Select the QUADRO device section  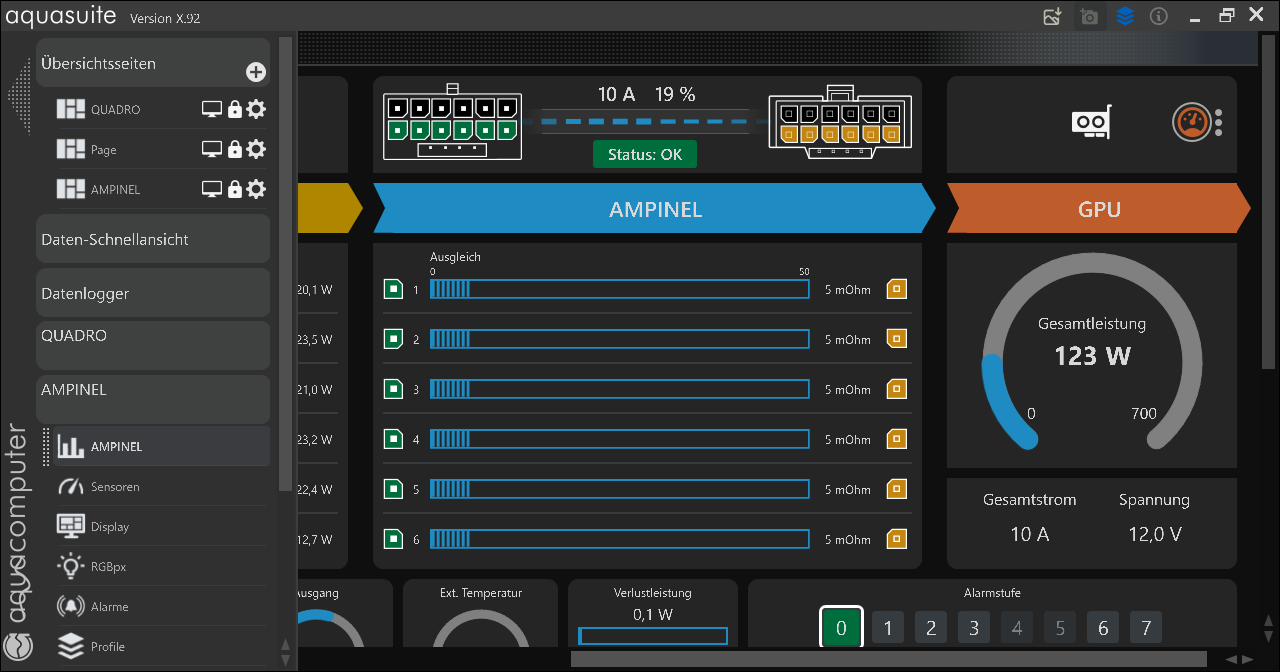click(x=153, y=345)
